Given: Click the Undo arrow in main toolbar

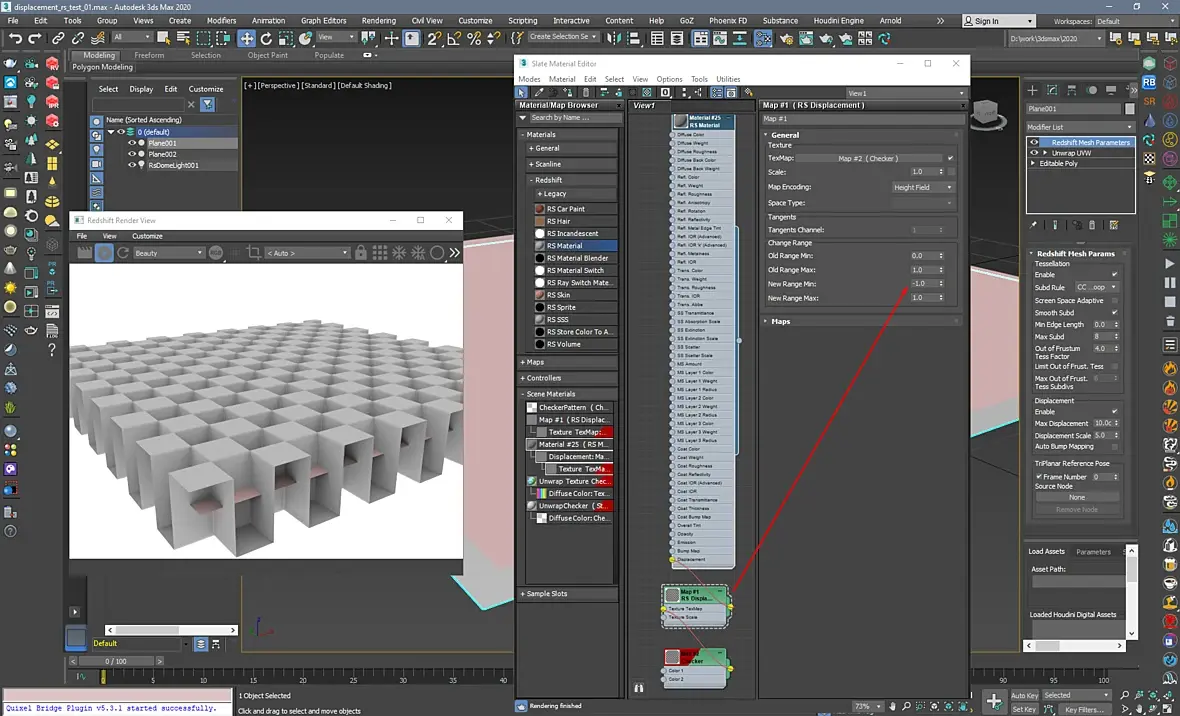Looking at the screenshot, I should click(14, 38).
